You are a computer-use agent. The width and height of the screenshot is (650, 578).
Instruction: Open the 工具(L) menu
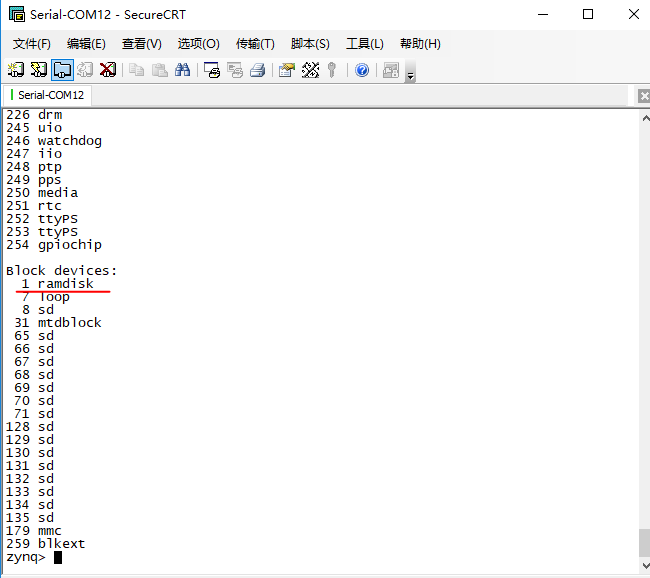point(365,44)
